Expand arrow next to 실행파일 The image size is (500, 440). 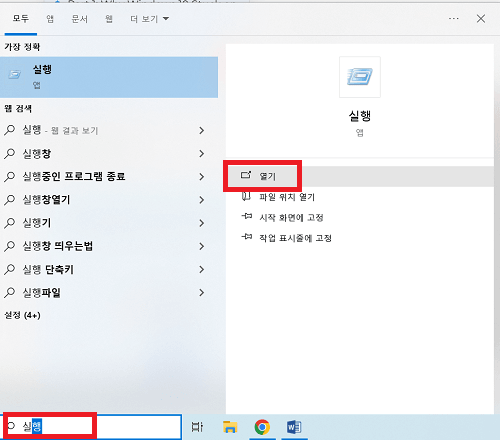pos(201,293)
